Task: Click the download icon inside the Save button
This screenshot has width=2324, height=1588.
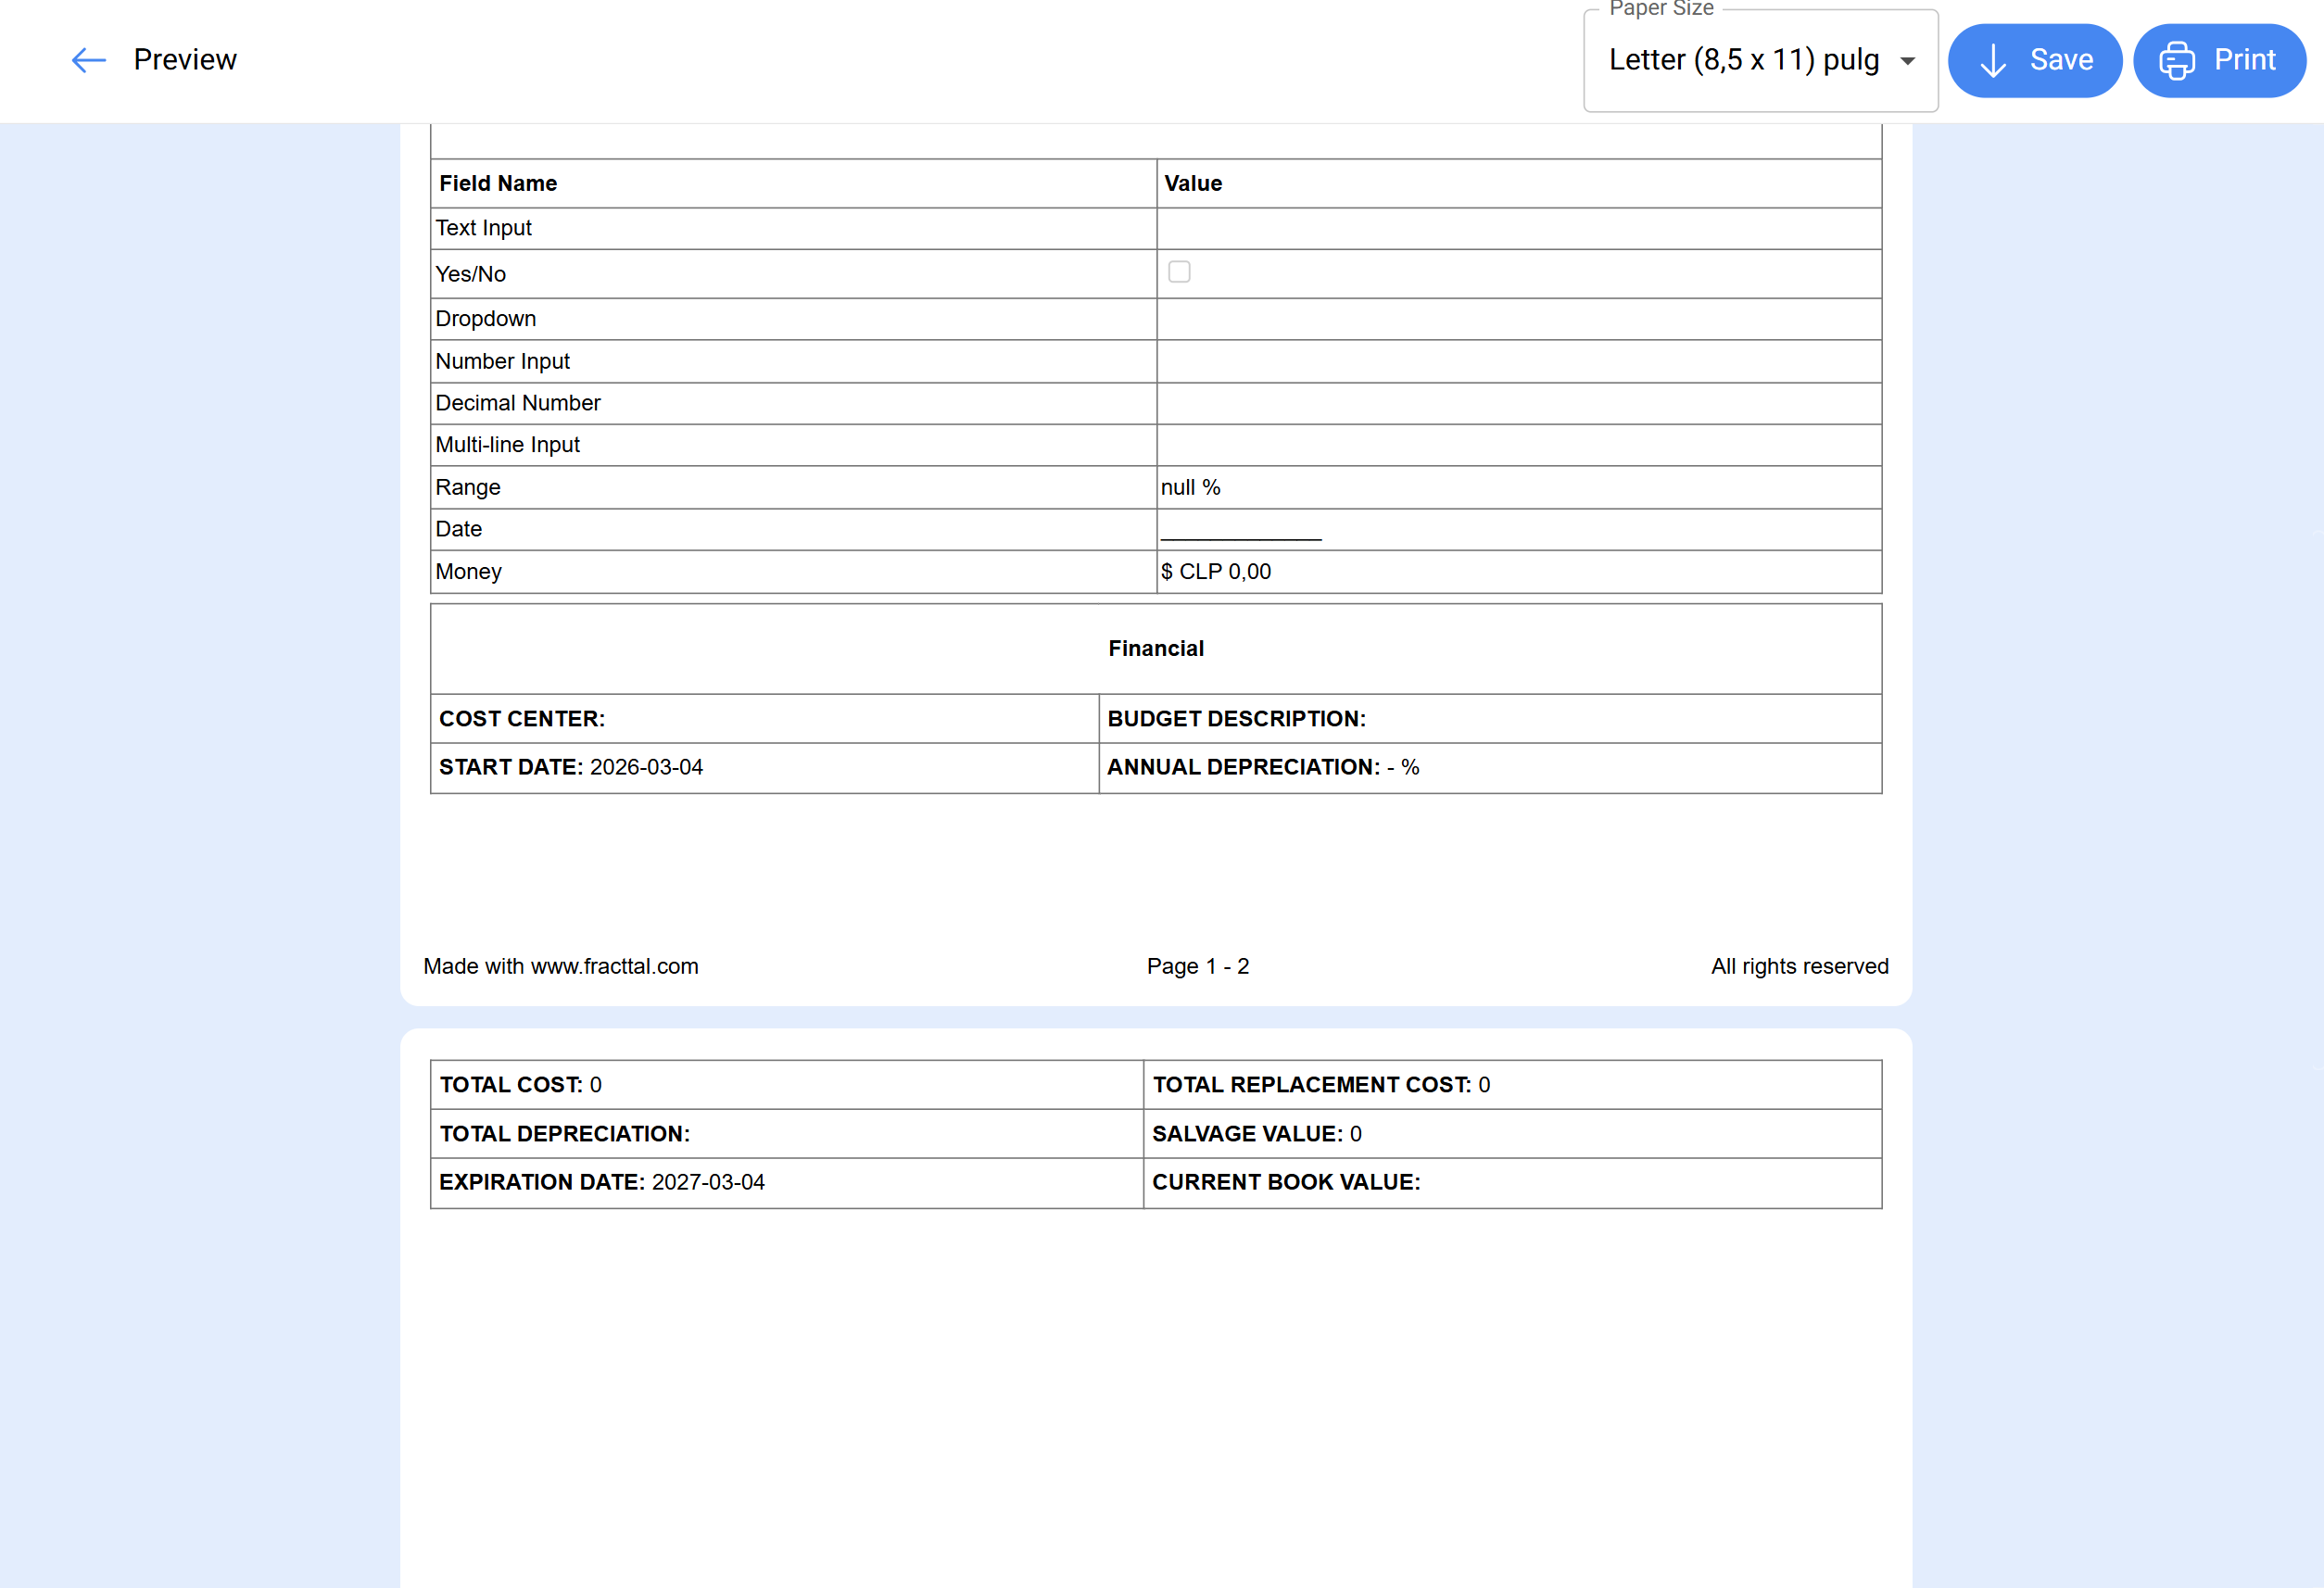Action: tap(1993, 60)
